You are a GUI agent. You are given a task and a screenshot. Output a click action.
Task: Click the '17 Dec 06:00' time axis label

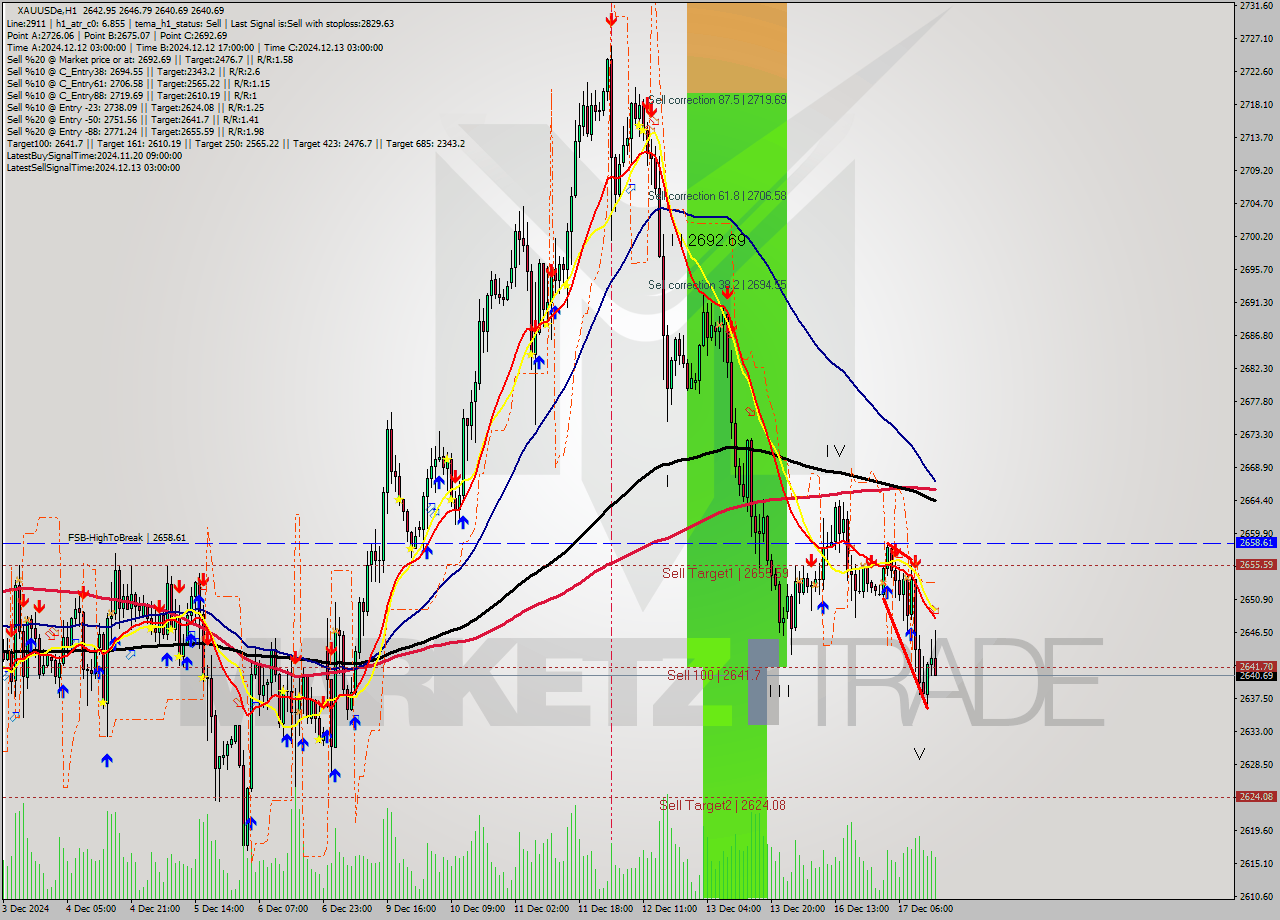(x=925, y=909)
